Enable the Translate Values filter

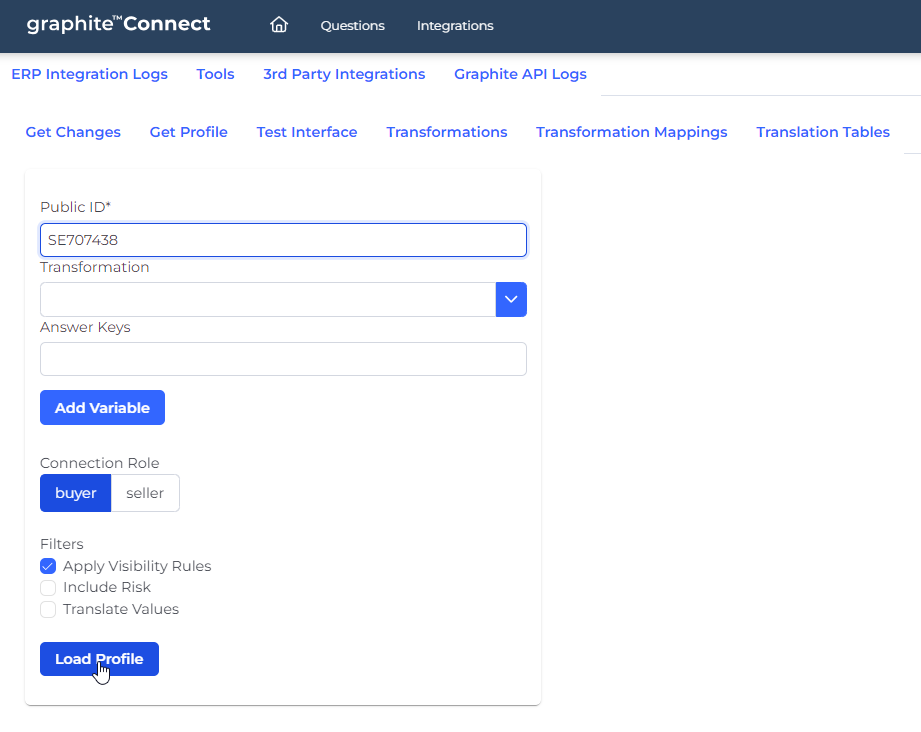[x=48, y=609]
